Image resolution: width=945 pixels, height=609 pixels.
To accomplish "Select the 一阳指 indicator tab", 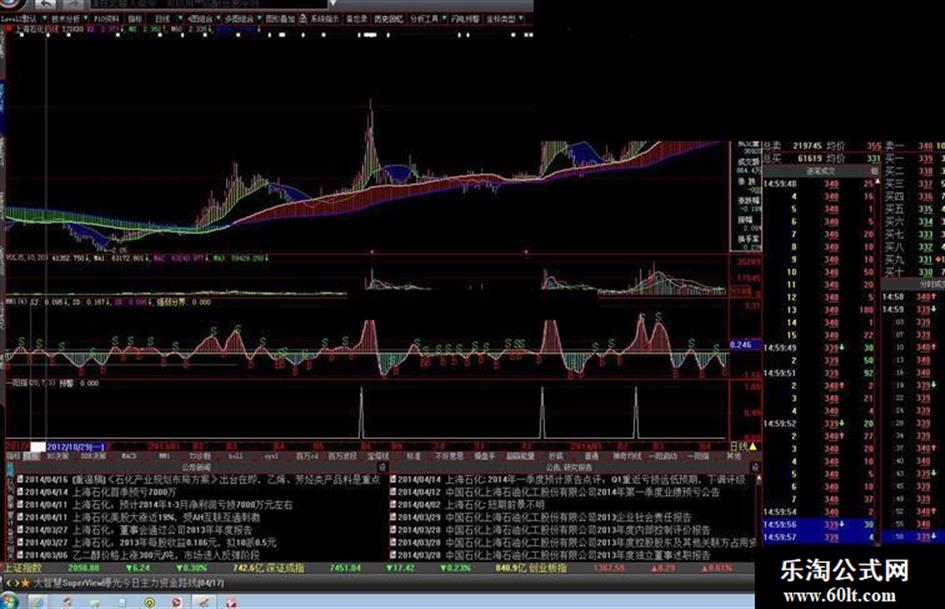I will [699, 456].
